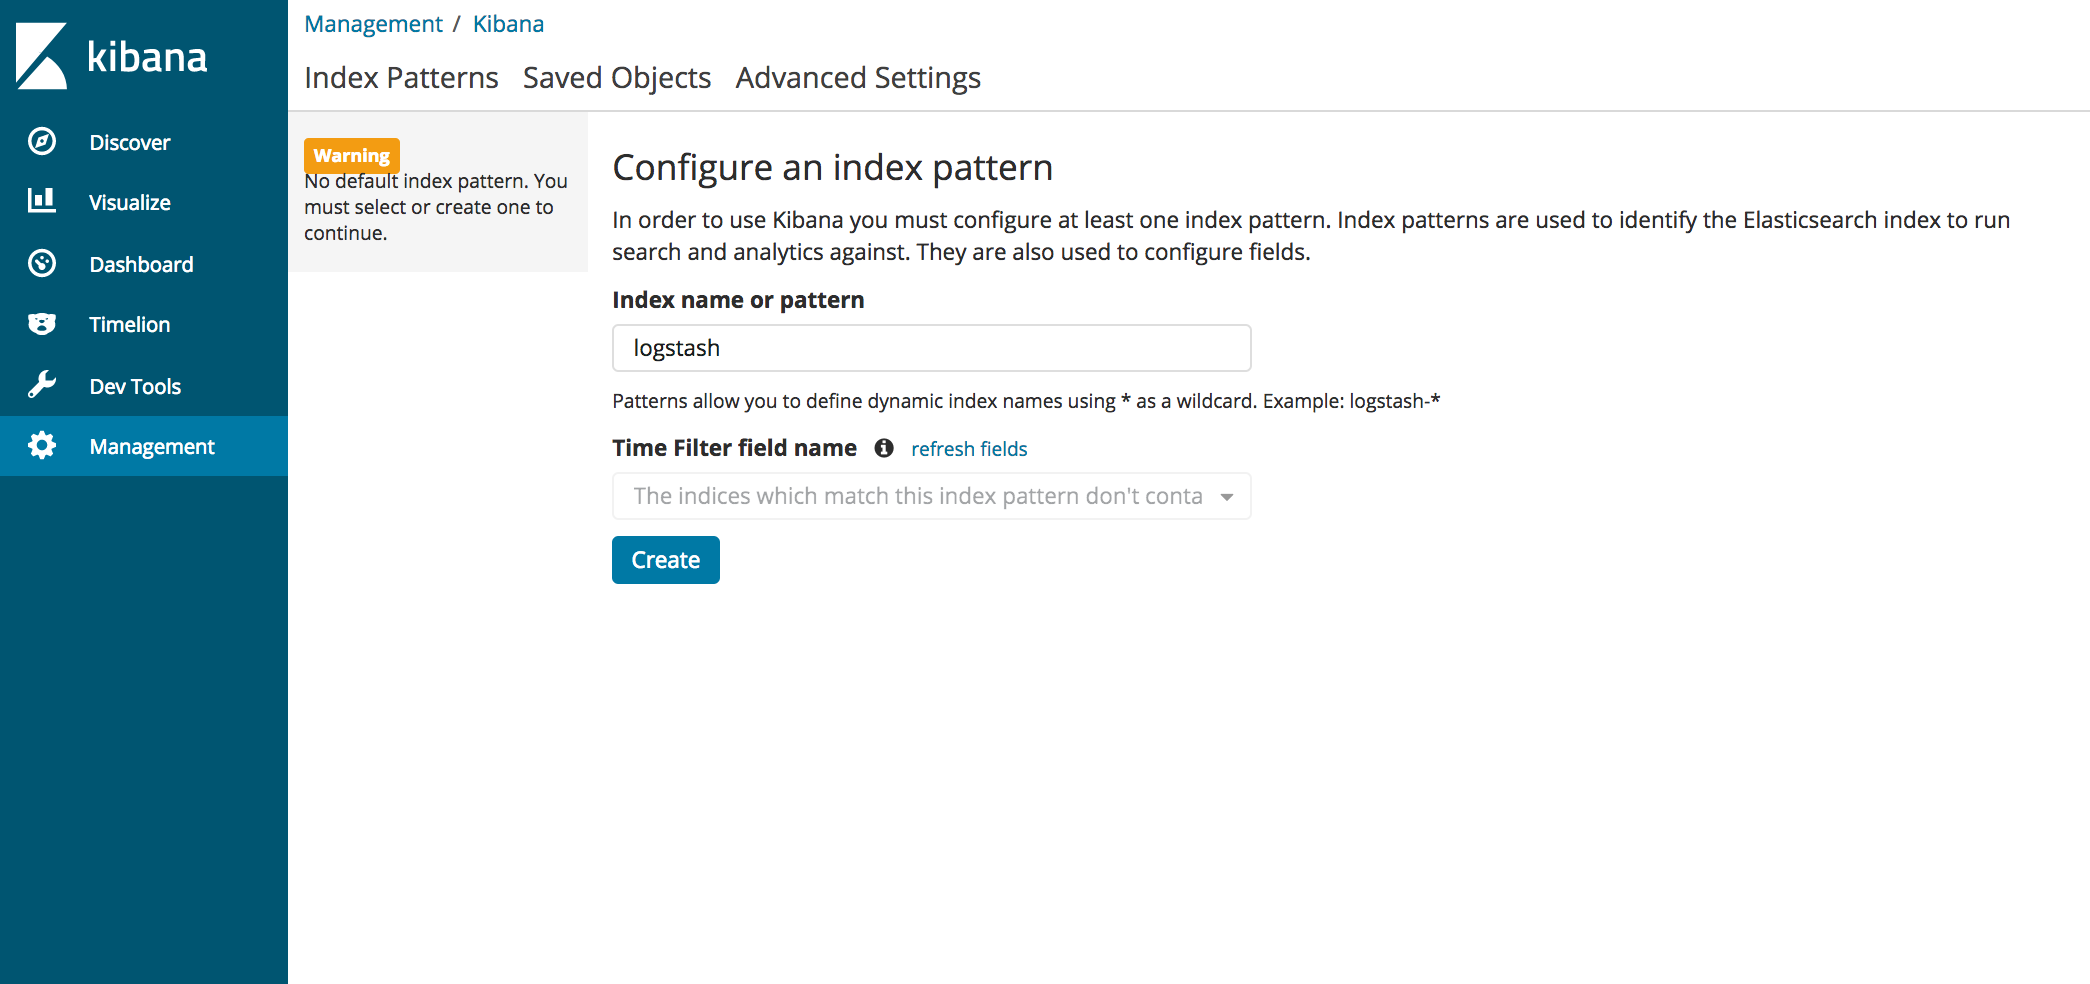The height and width of the screenshot is (984, 2090).
Task: Click the Create button
Action: (665, 559)
